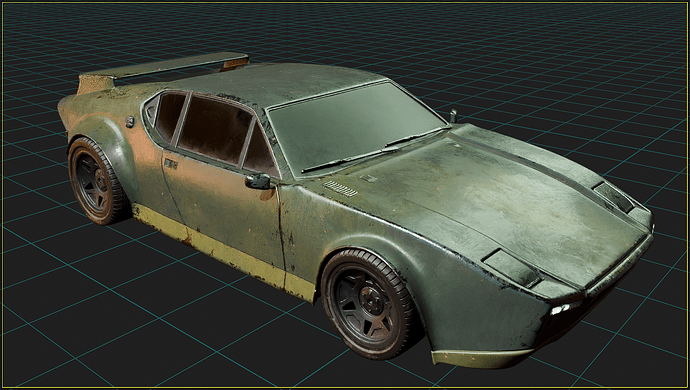Click the hood air vent grille
The width and height of the screenshot is (690, 390).
coord(341,189)
